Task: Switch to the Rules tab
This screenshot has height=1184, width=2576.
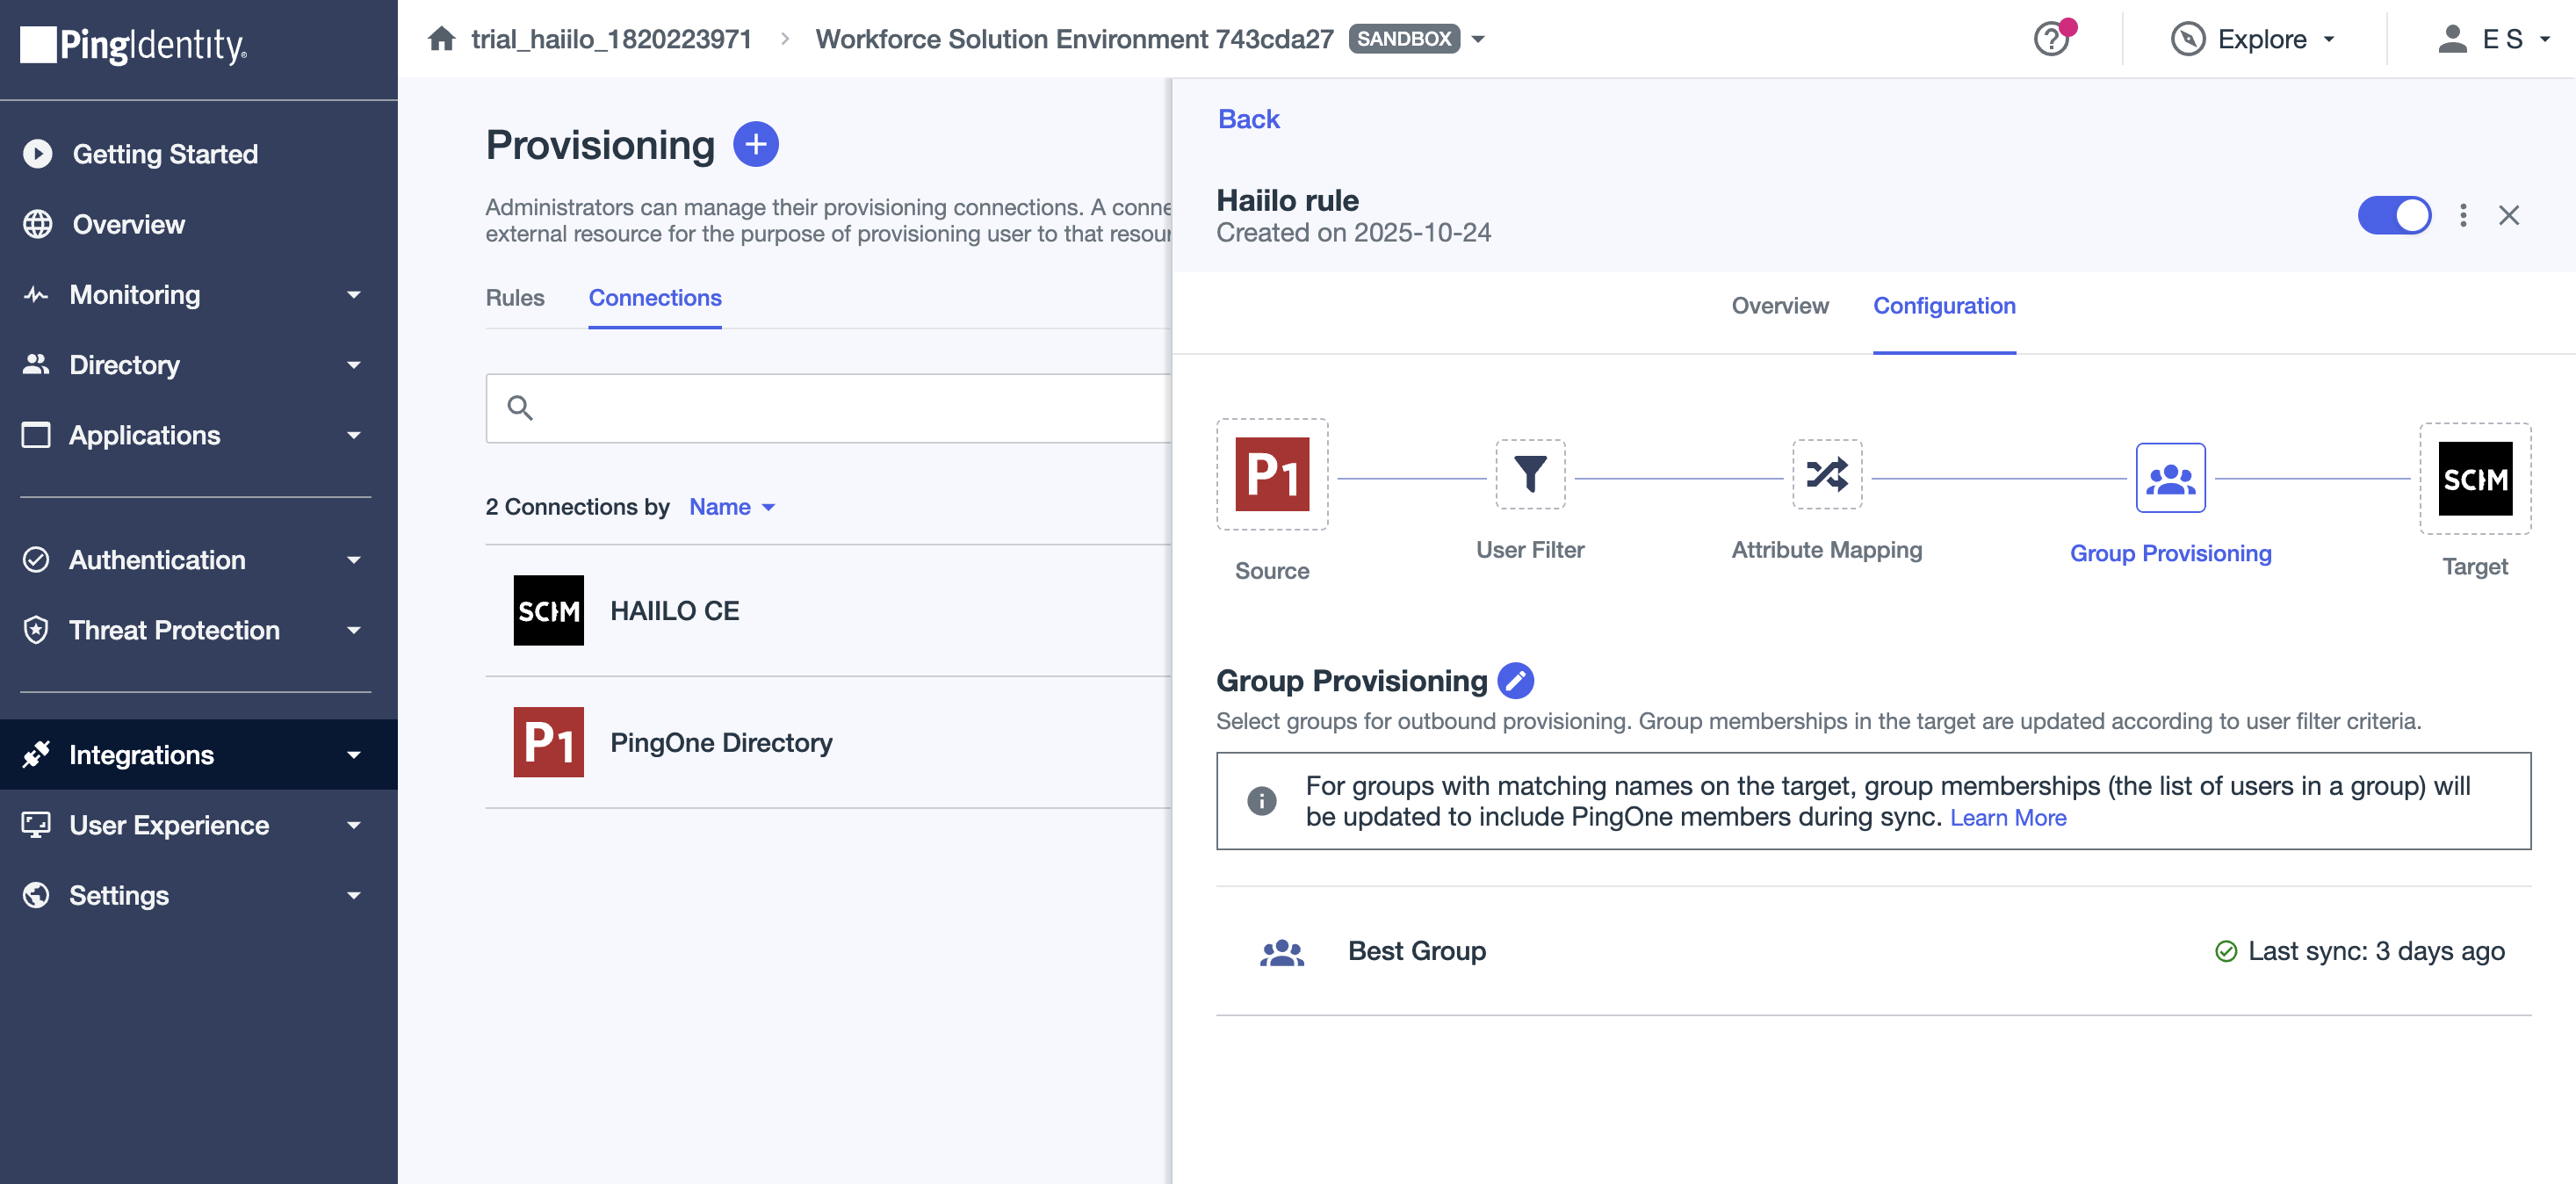Action: click(515, 298)
